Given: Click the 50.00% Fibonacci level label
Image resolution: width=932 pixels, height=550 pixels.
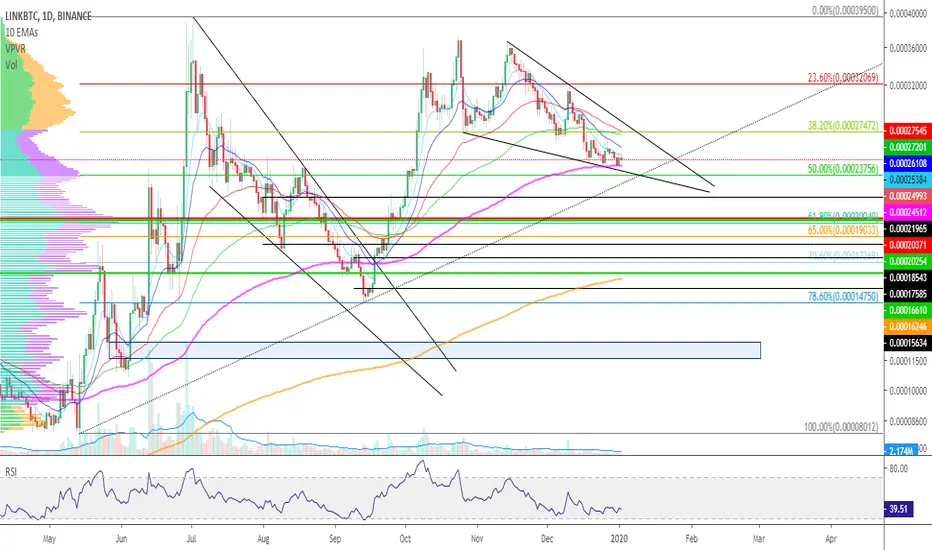Looking at the screenshot, I should pos(843,169).
